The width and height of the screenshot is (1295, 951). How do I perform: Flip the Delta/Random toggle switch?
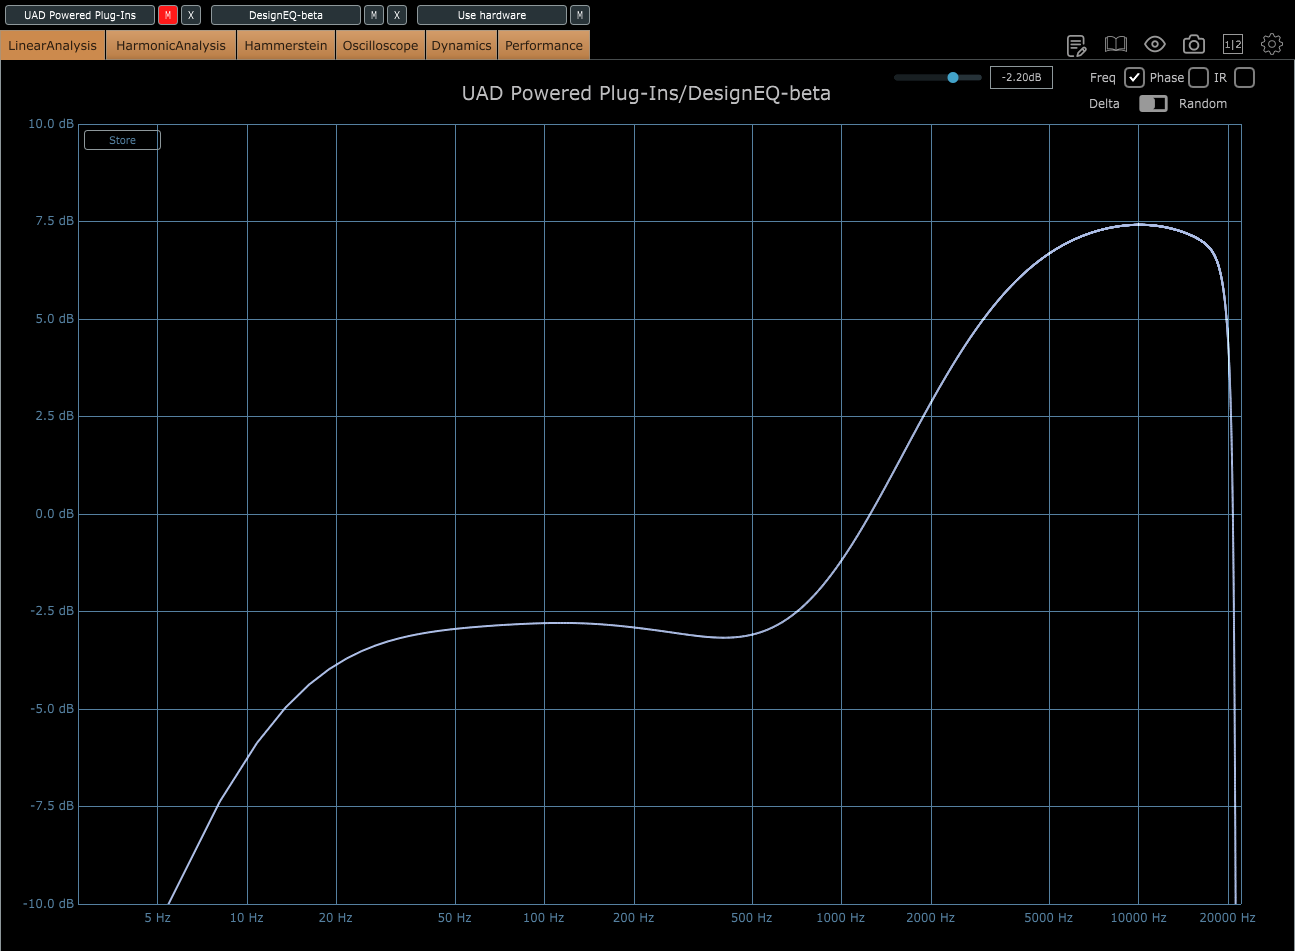tap(1153, 104)
